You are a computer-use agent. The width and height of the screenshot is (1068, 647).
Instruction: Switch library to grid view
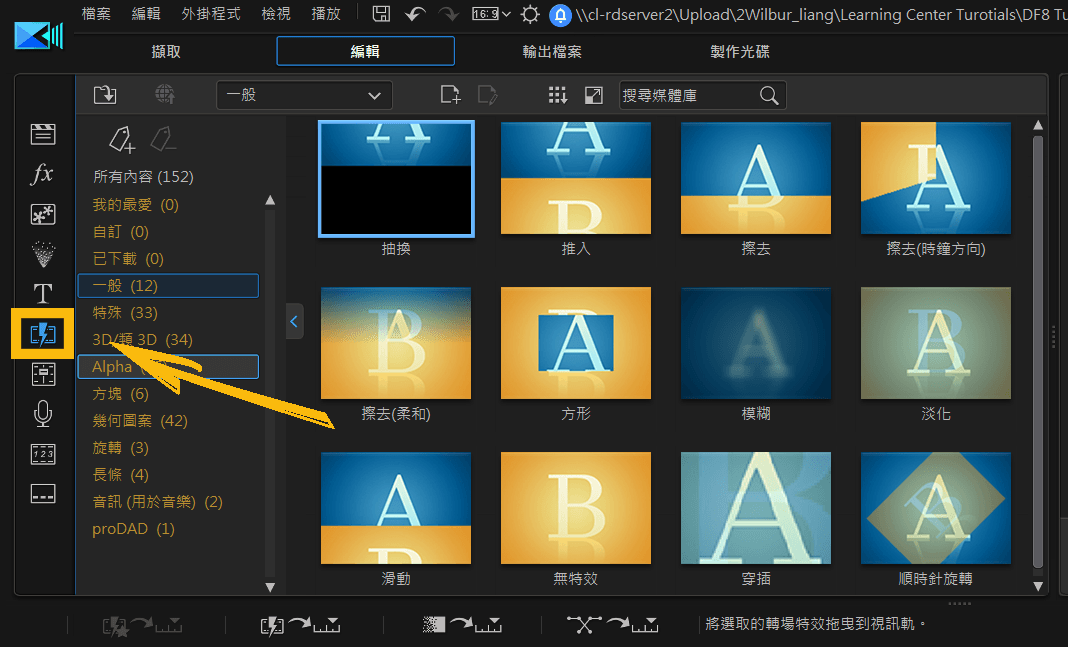coord(557,94)
